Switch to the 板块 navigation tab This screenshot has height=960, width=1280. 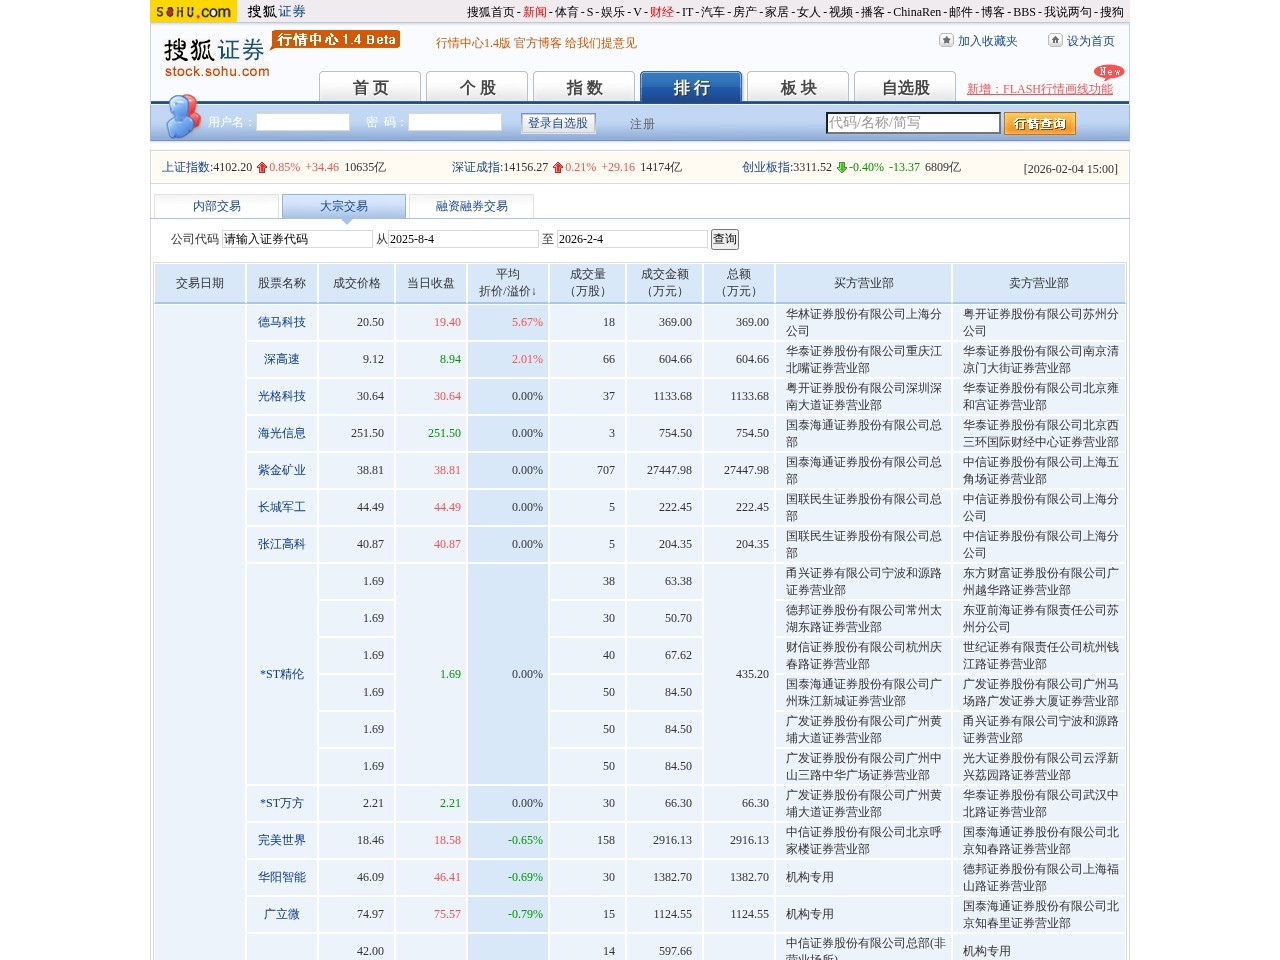point(798,87)
